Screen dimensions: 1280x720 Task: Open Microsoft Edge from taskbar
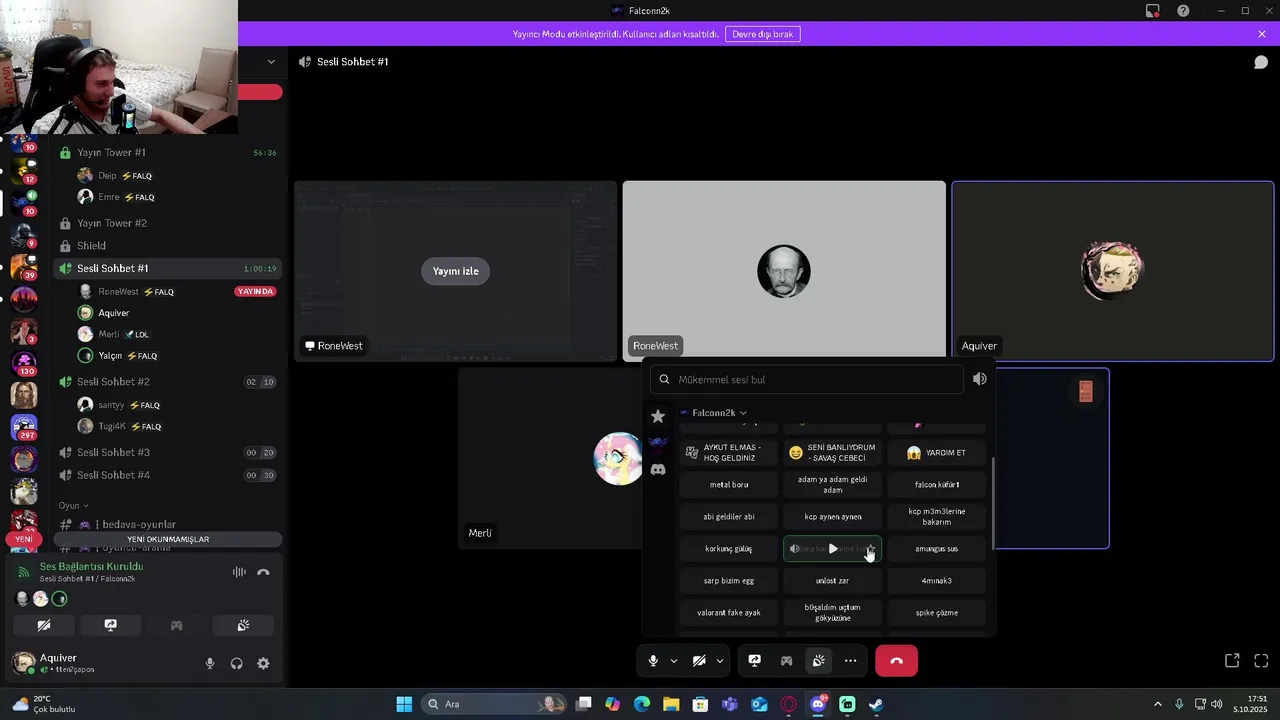coord(641,704)
